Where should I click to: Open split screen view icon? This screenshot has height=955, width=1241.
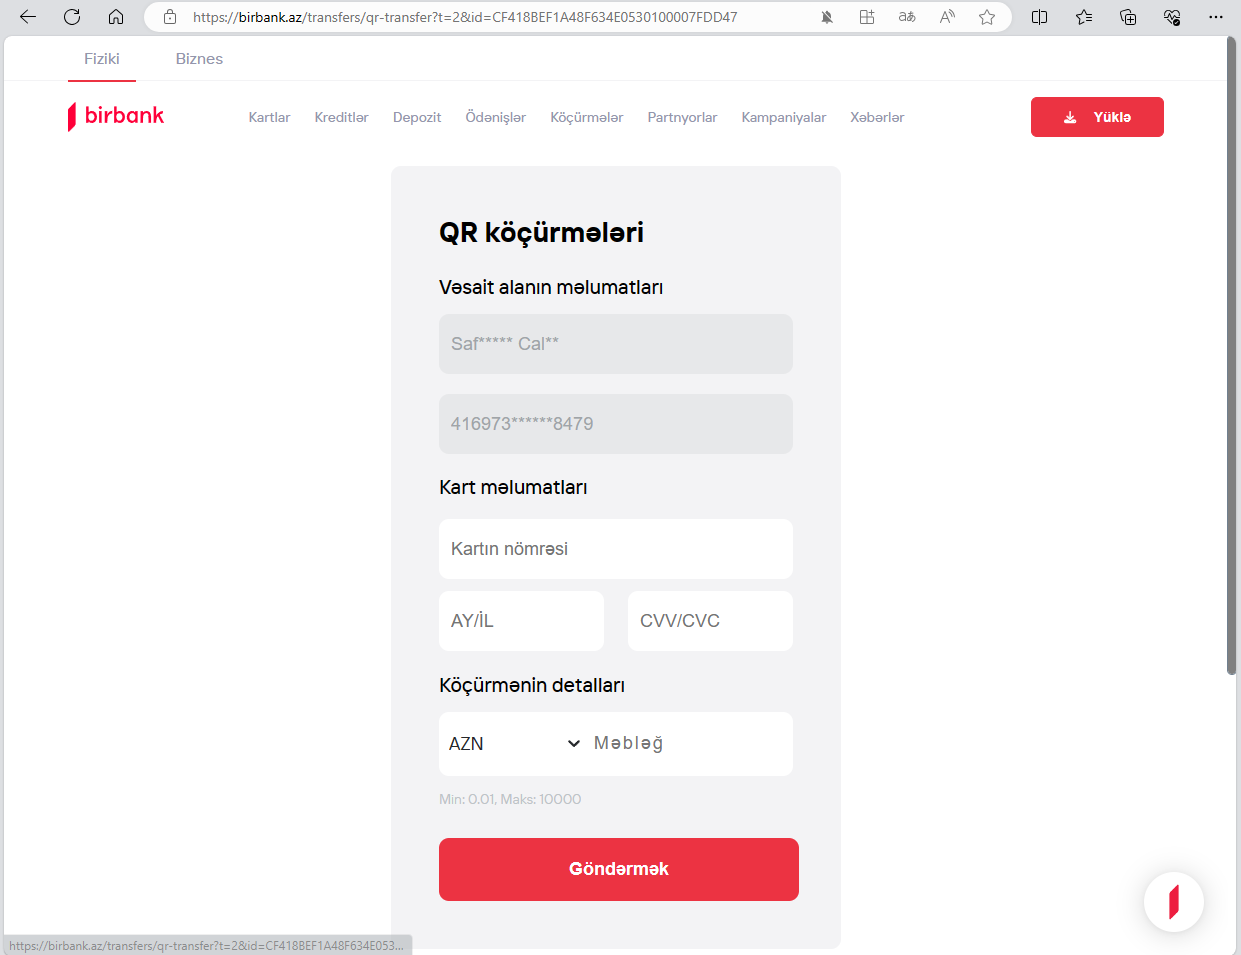coord(1039,17)
